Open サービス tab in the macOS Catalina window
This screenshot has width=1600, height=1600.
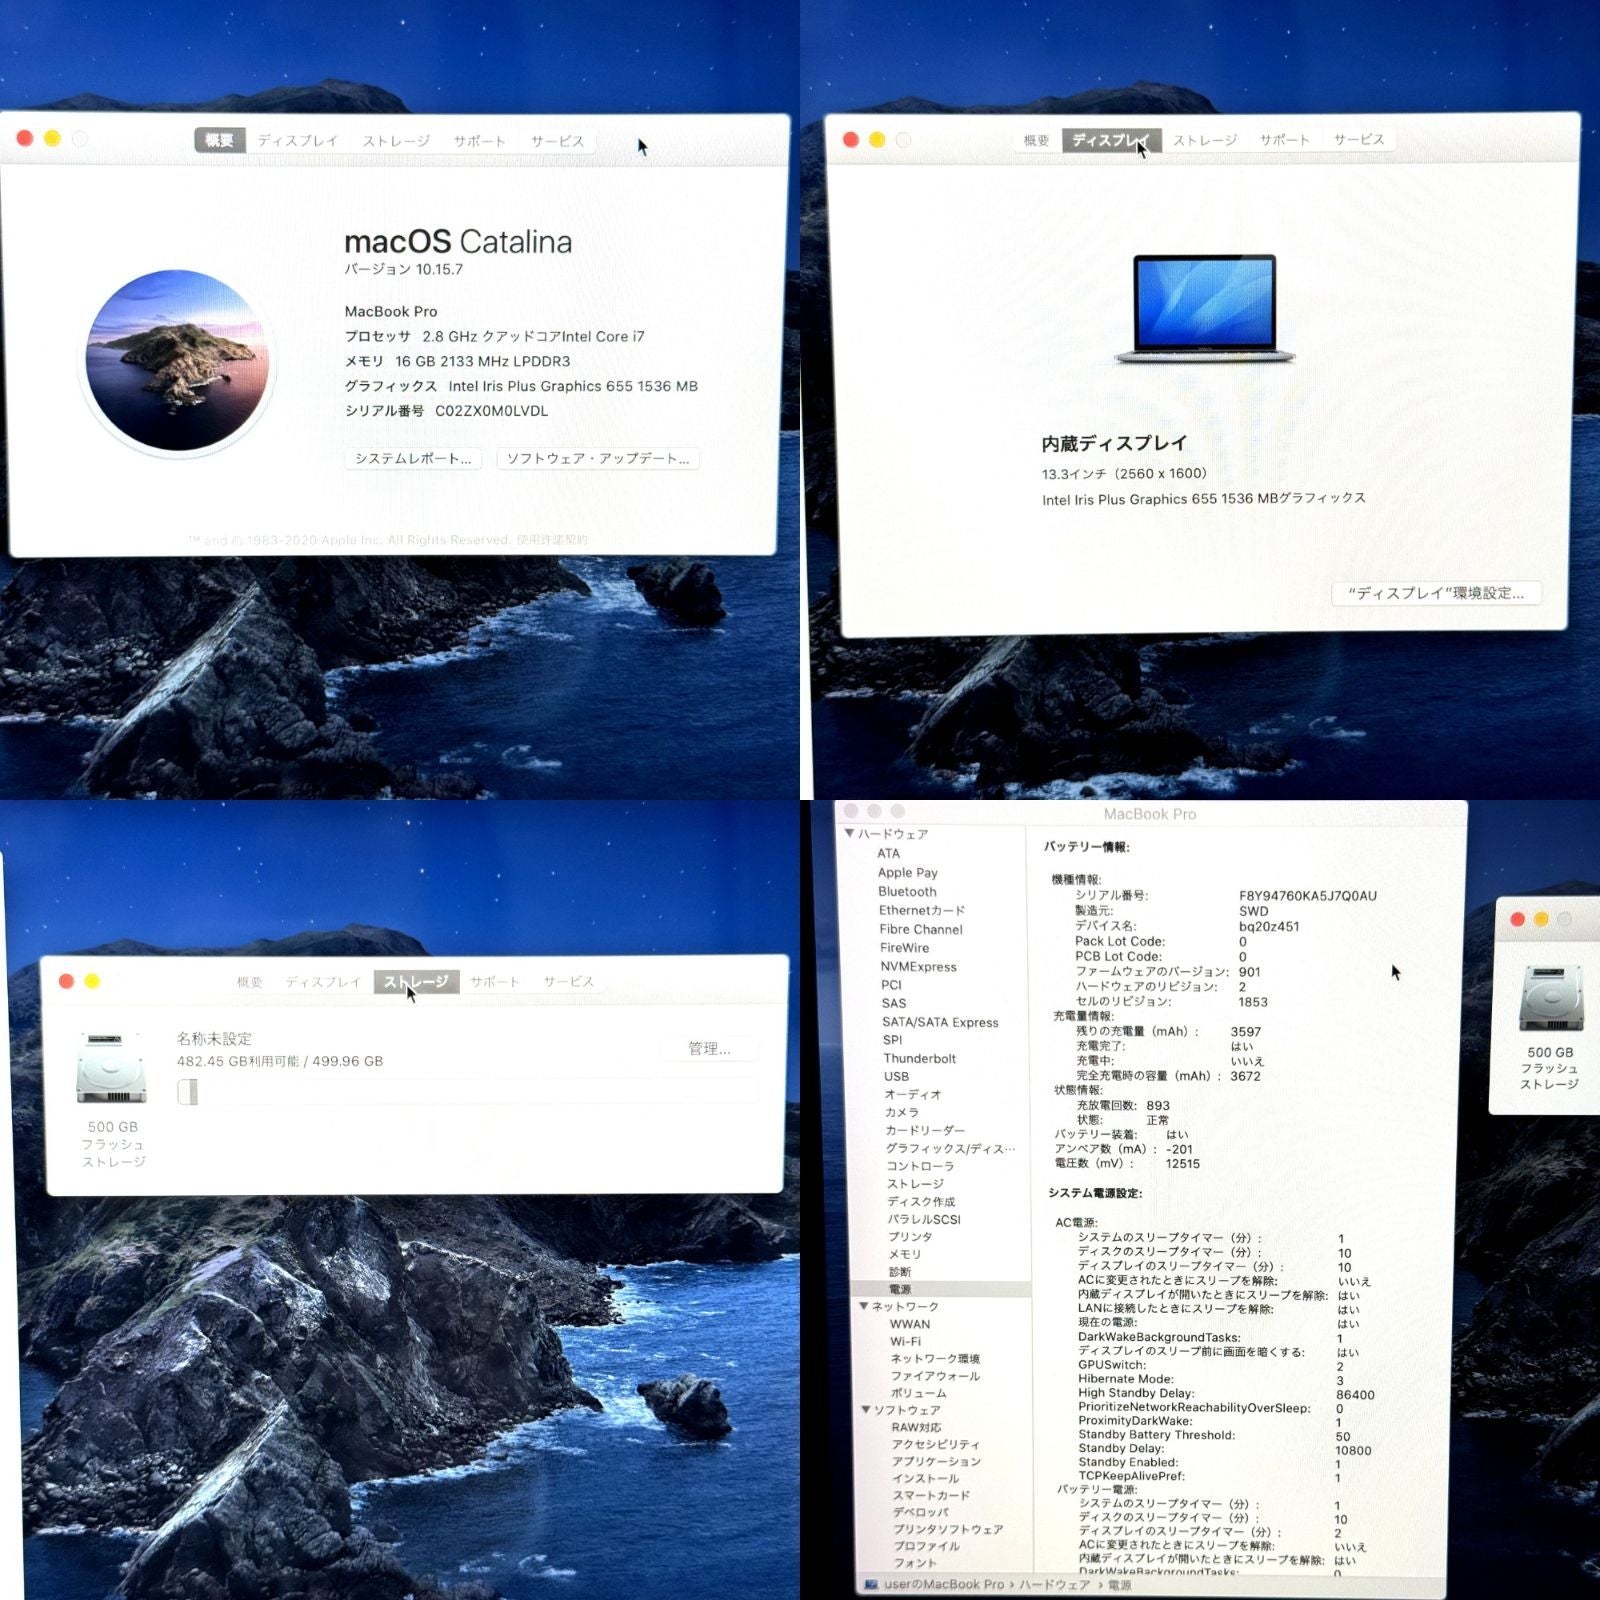tap(557, 141)
